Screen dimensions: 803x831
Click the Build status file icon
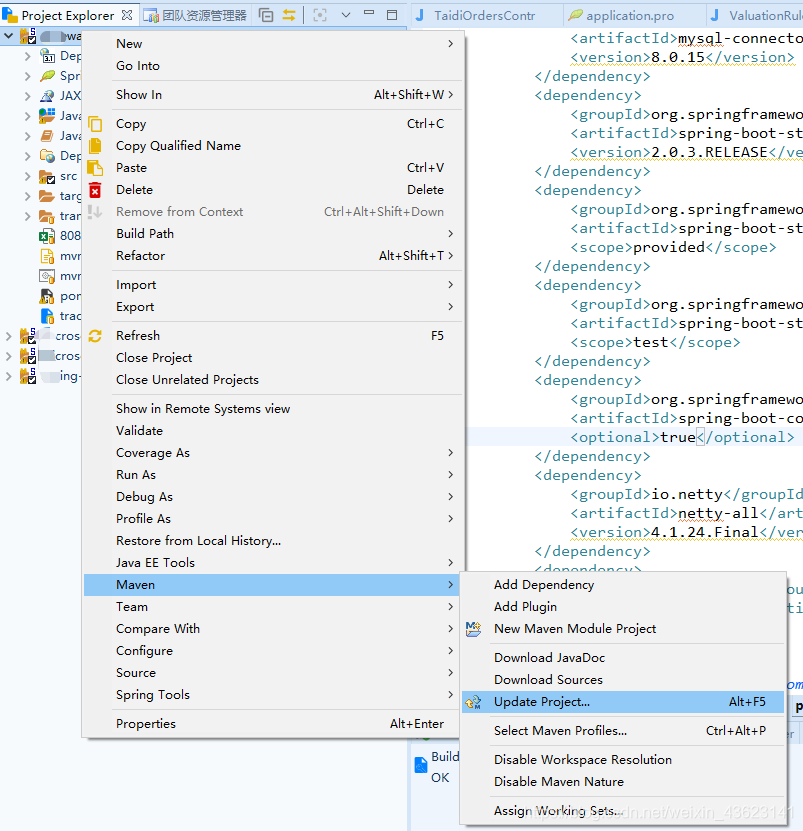coord(421,765)
